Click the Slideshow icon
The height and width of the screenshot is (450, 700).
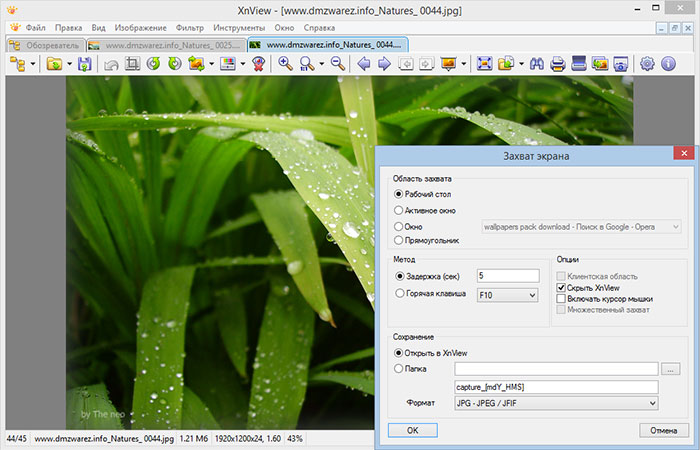[x=448, y=64]
